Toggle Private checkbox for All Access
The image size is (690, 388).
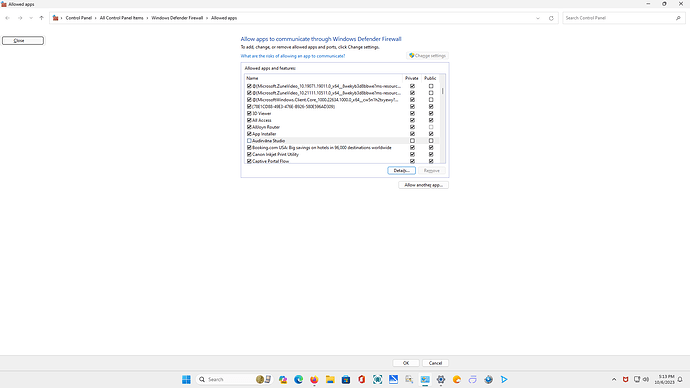click(x=412, y=120)
